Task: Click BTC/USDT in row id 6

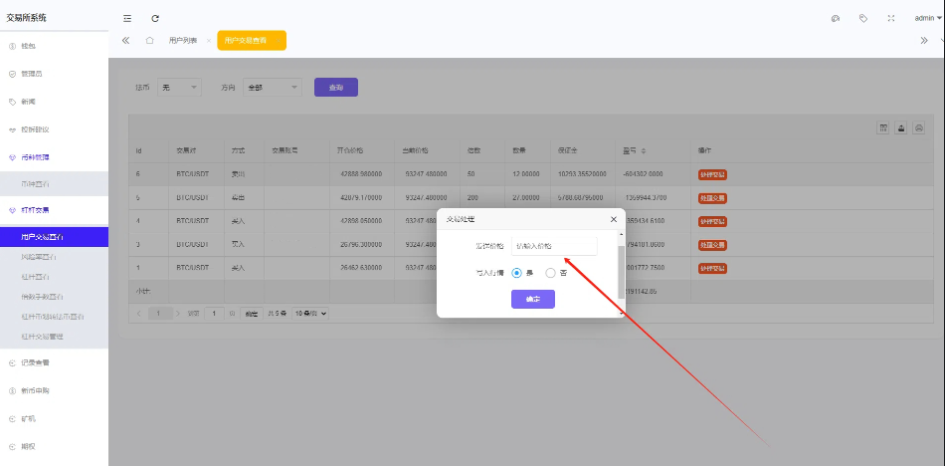Action: tap(192, 174)
